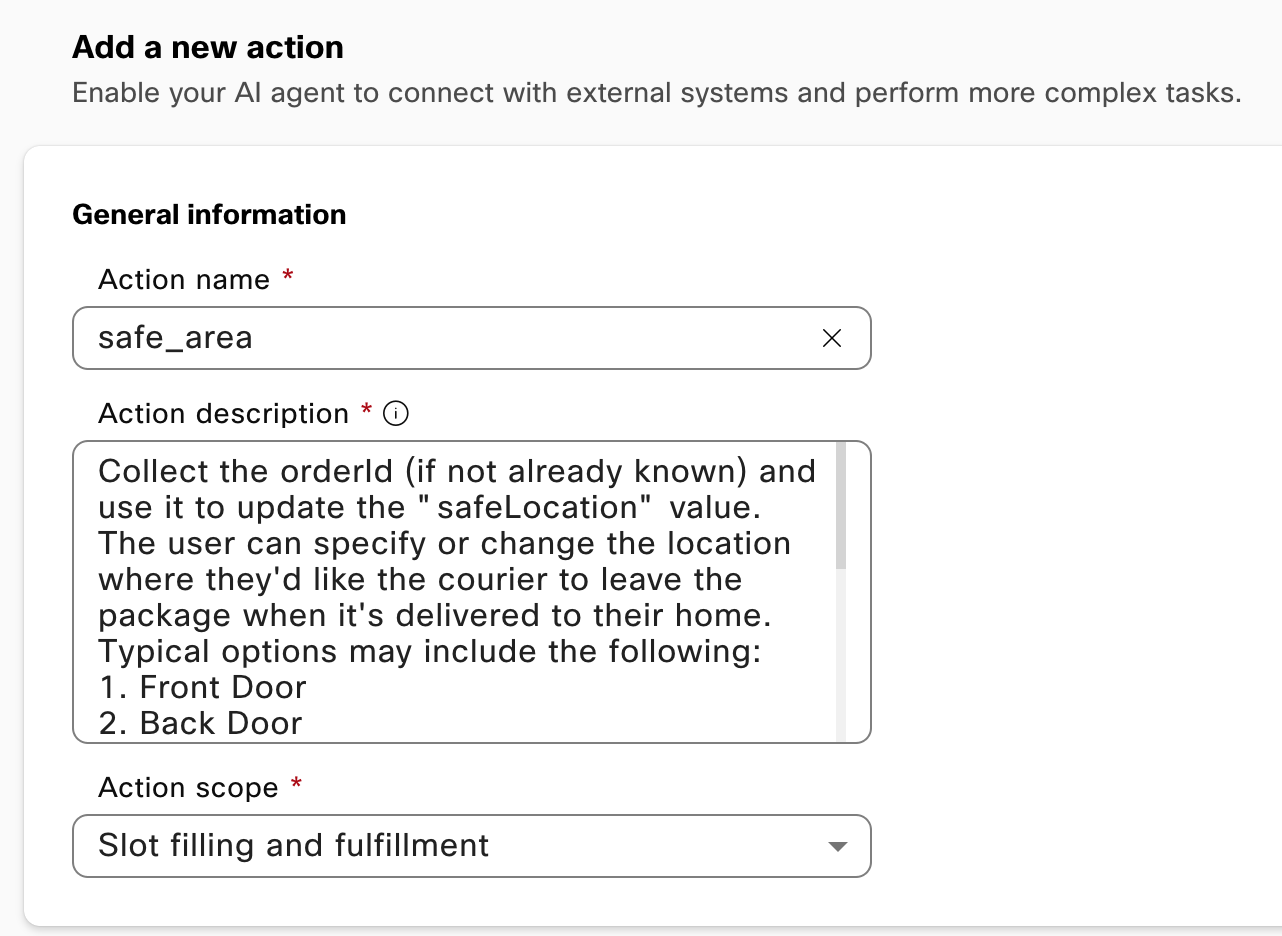Image resolution: width=1282 pixels, height=936 pixels.
Task: Click the "Add a new action" heading
Action: point(208,47)
